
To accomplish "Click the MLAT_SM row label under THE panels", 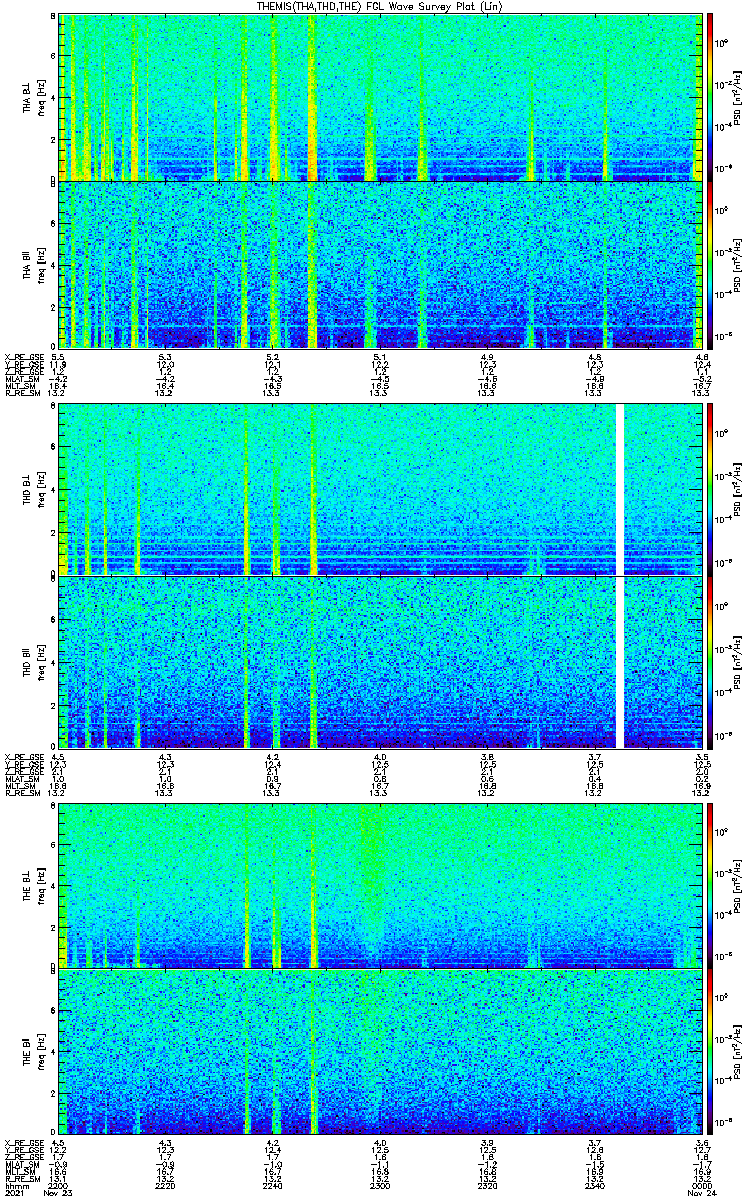I will click(20, 1166).
